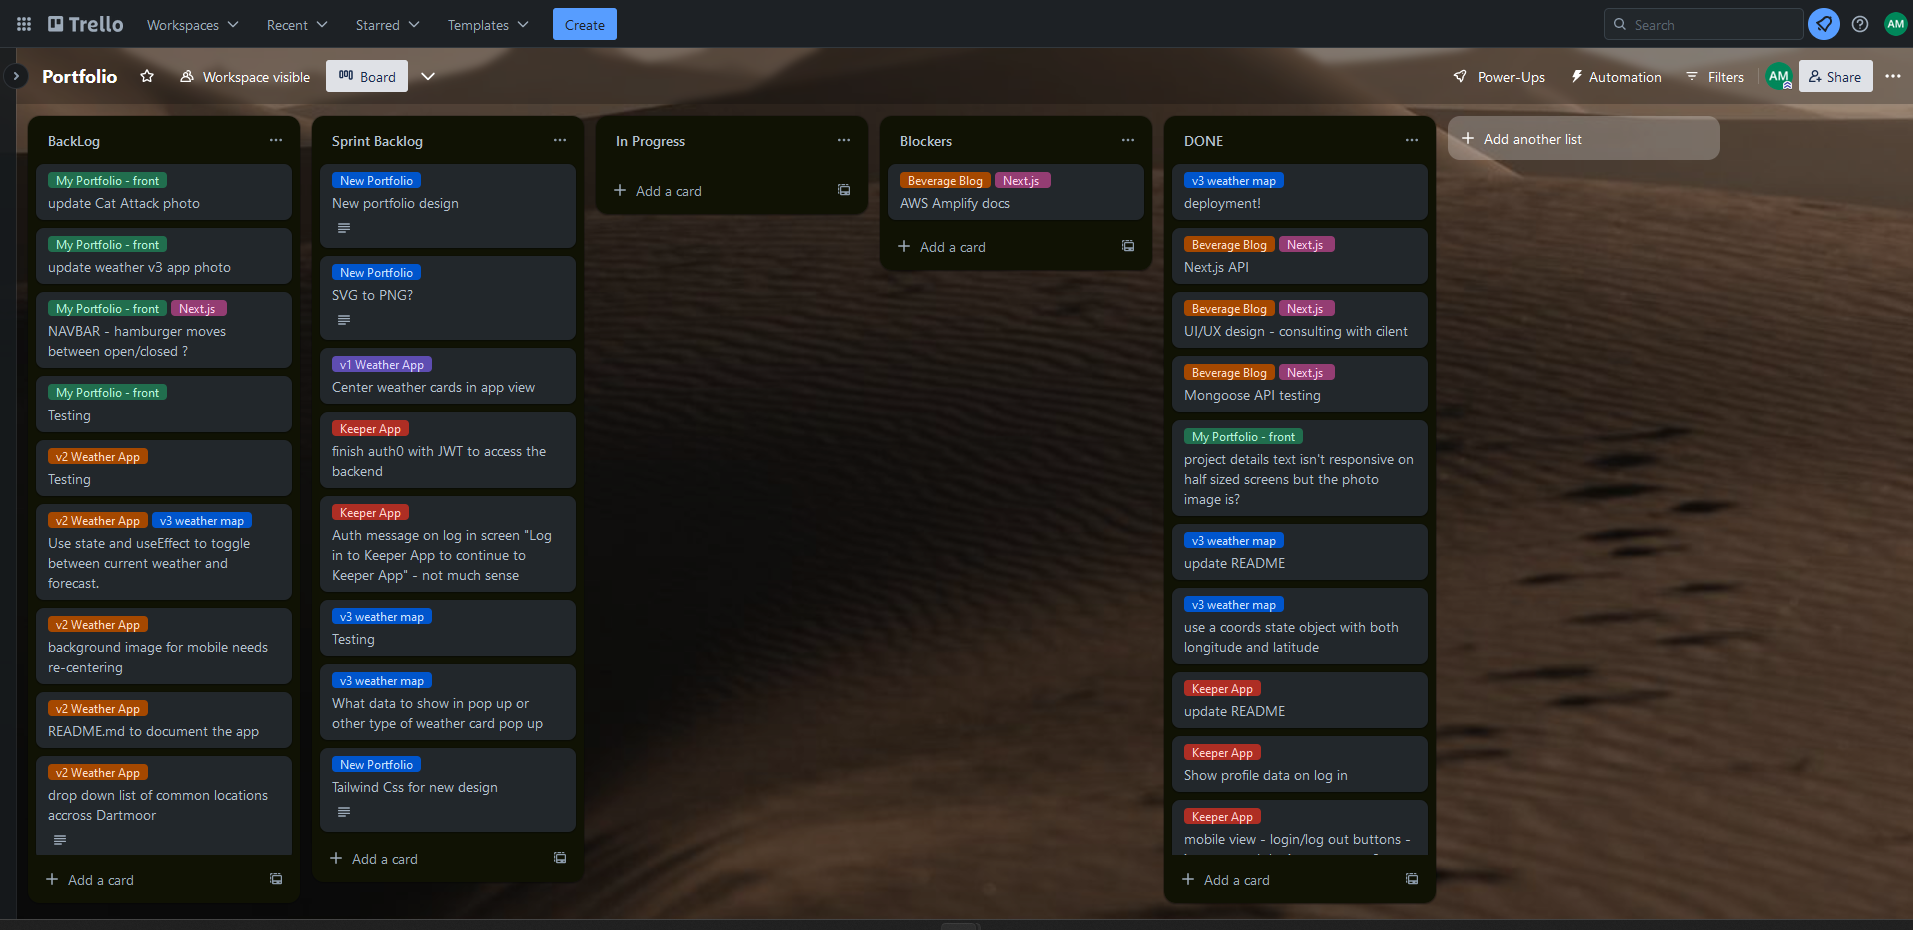Open the Starred dropdown
Screen dimensions: 1913x930
pyautogui.click(x=387, y=24)
